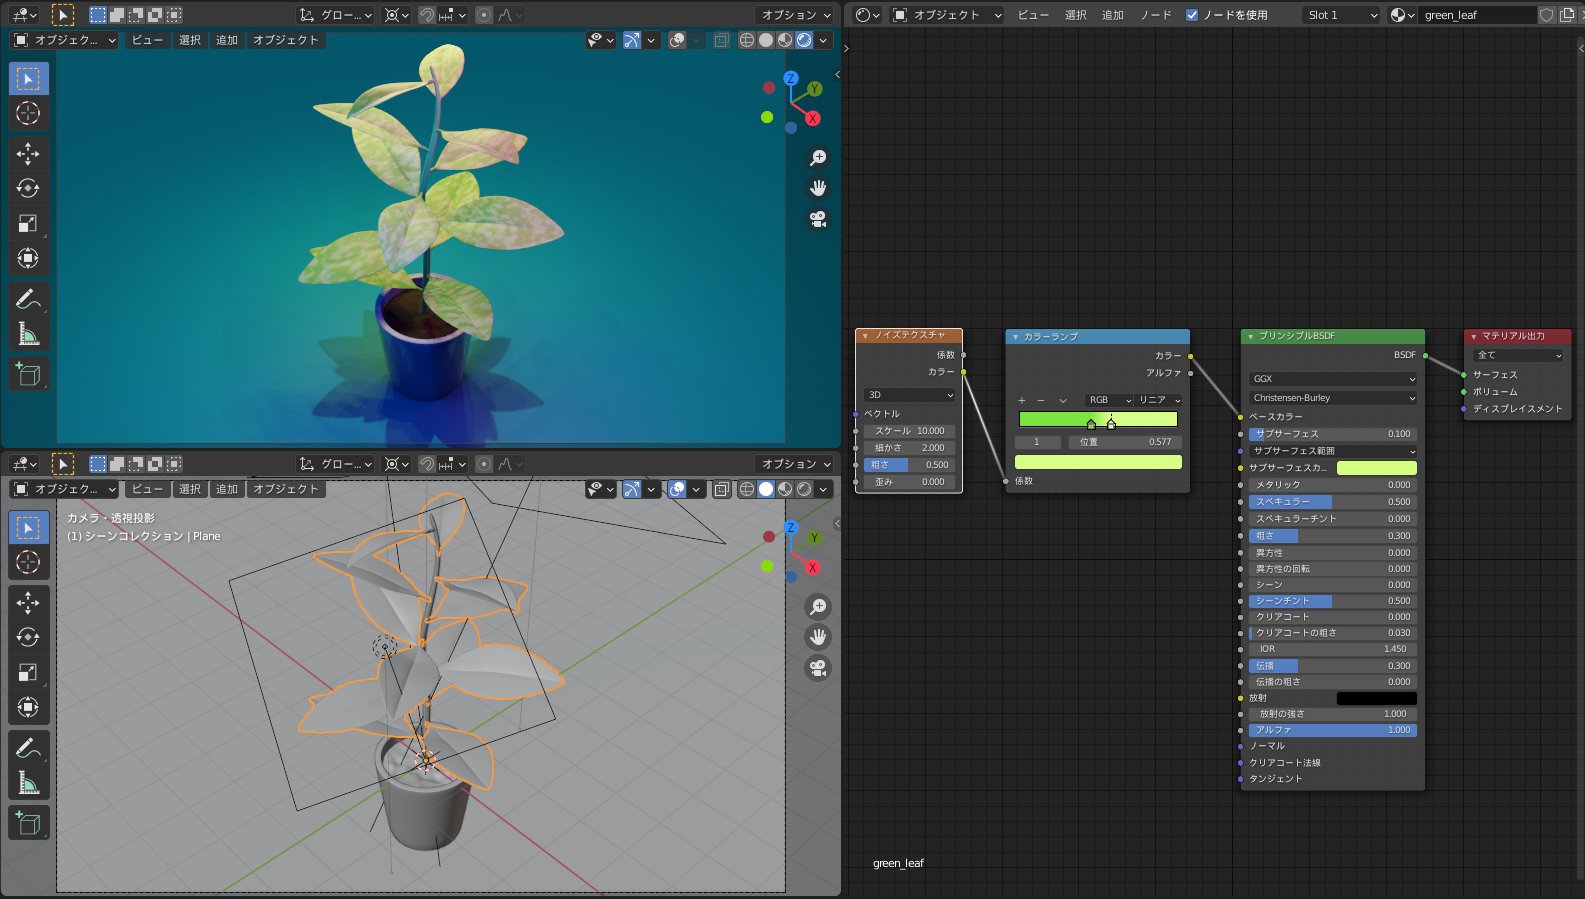Click the black 放射 emission color swatch
The width and height of the screenshot is (1585, 899).
1377,698
